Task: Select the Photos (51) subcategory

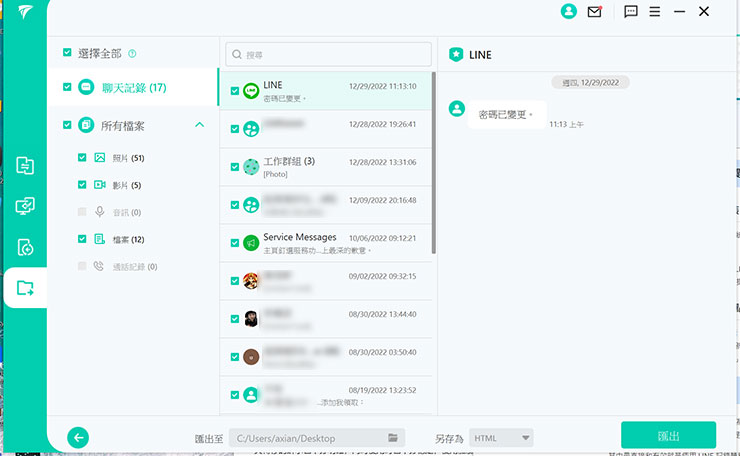Action: coord(128,158)
